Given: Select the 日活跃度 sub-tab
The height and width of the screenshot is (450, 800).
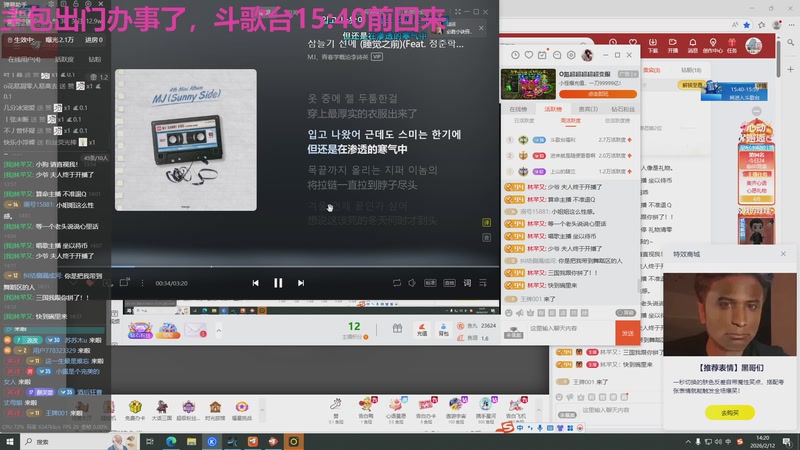Looking at the screenshot, I should click(524, 121).
